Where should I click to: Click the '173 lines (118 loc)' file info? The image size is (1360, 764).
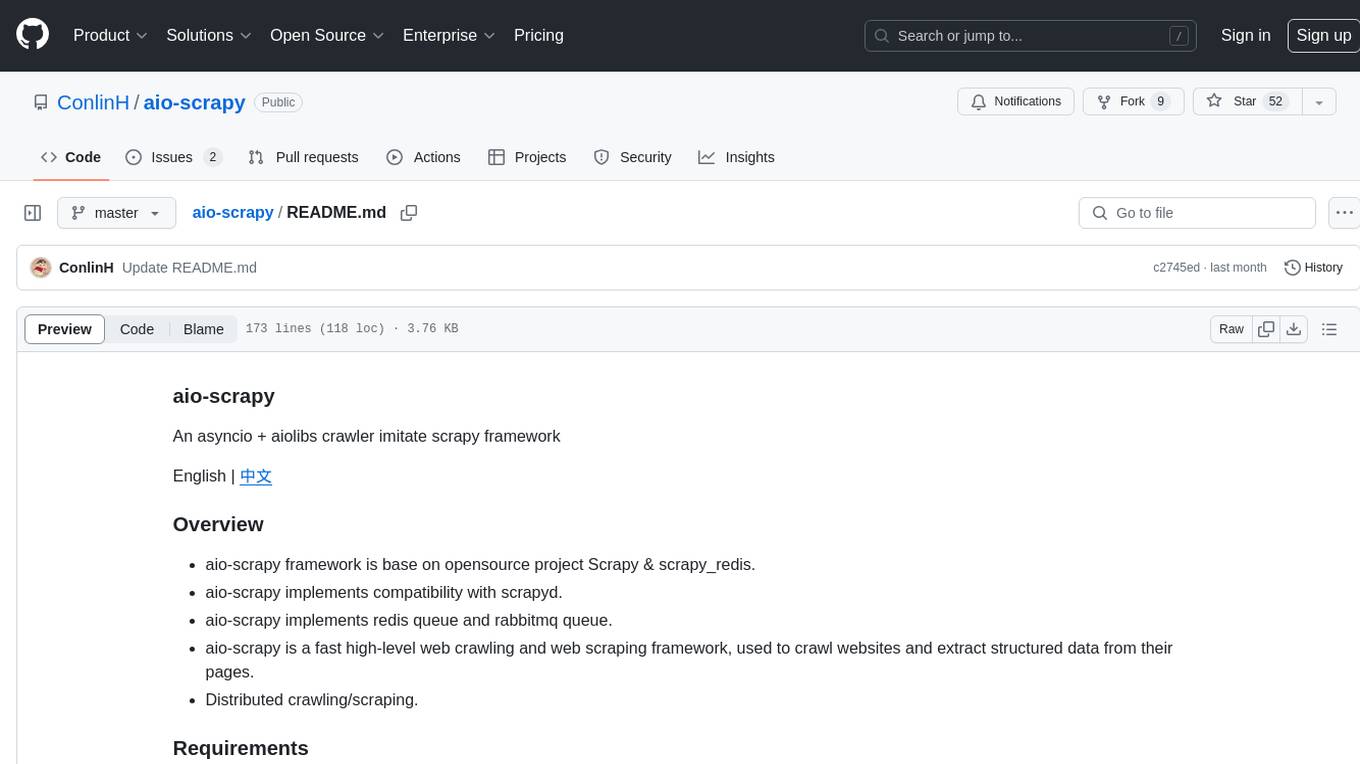(x=315, y=329)
